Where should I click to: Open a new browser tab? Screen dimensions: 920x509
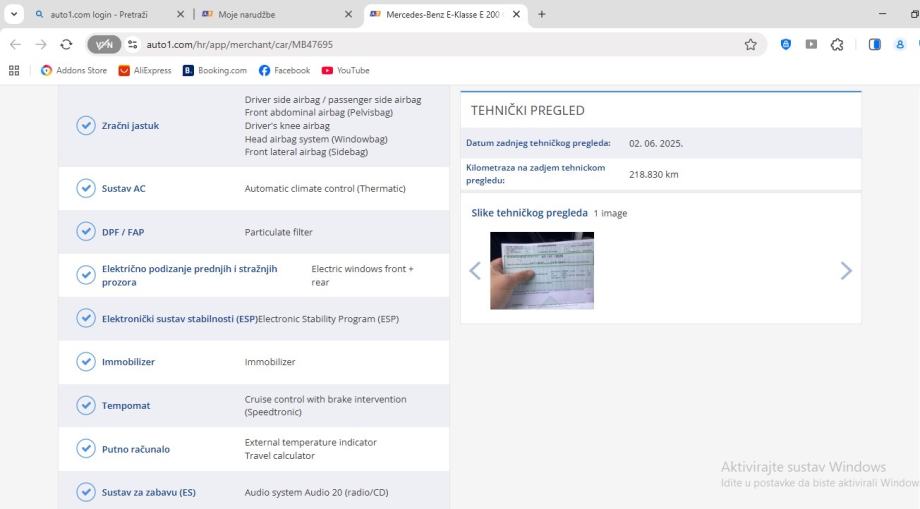[x=542, y=14]
